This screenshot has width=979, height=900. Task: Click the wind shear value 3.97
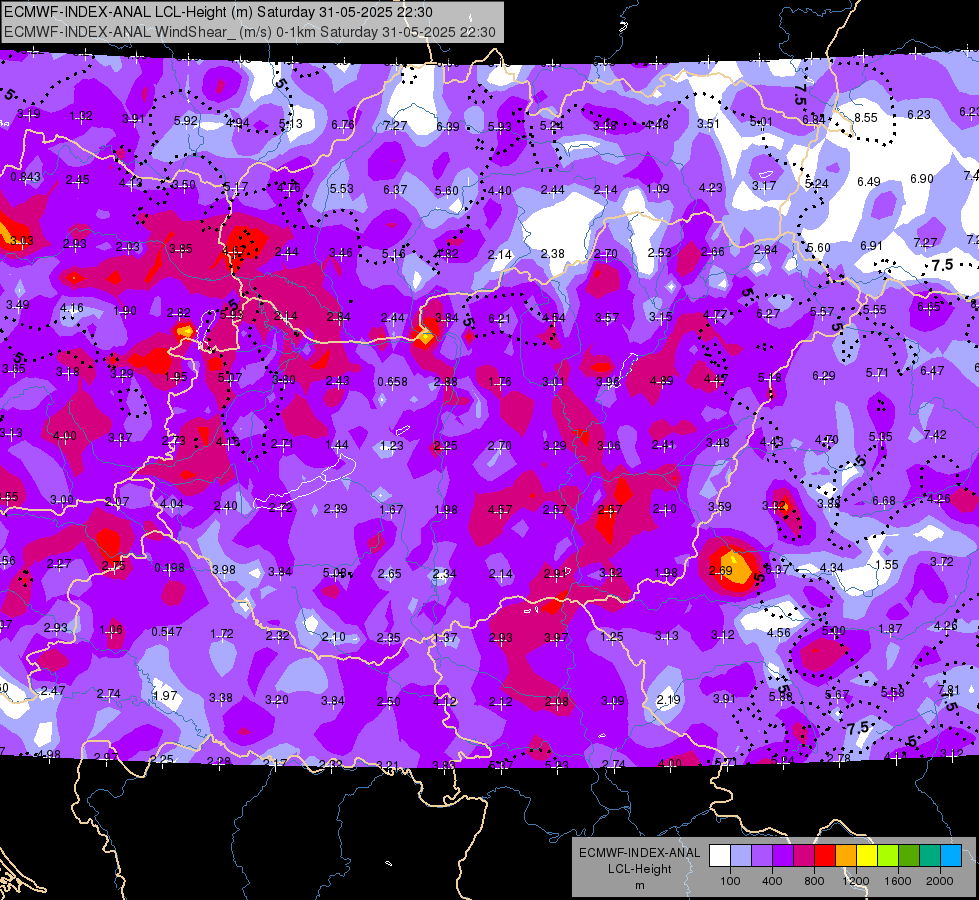pyautogui.click(x=556, y=638)
